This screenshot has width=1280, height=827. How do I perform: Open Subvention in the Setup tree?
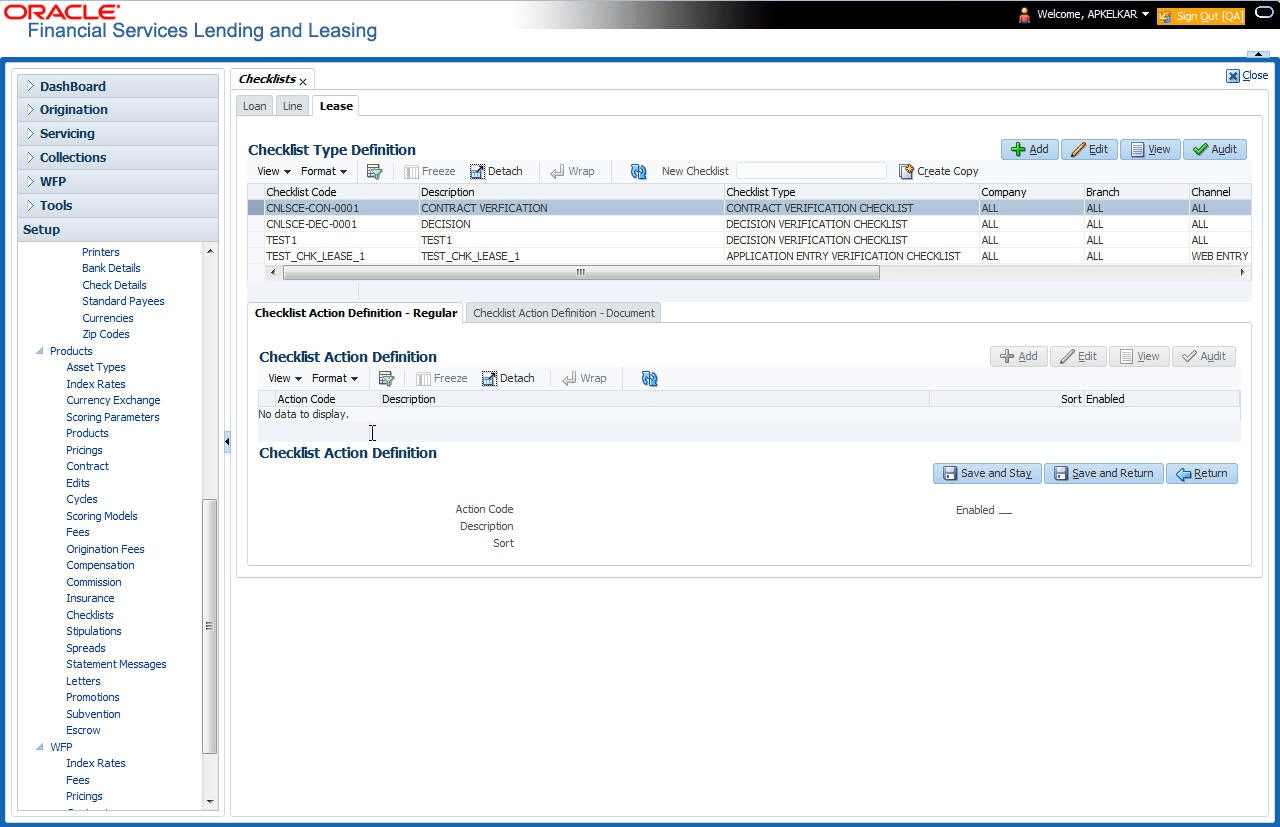pos(93,714)
